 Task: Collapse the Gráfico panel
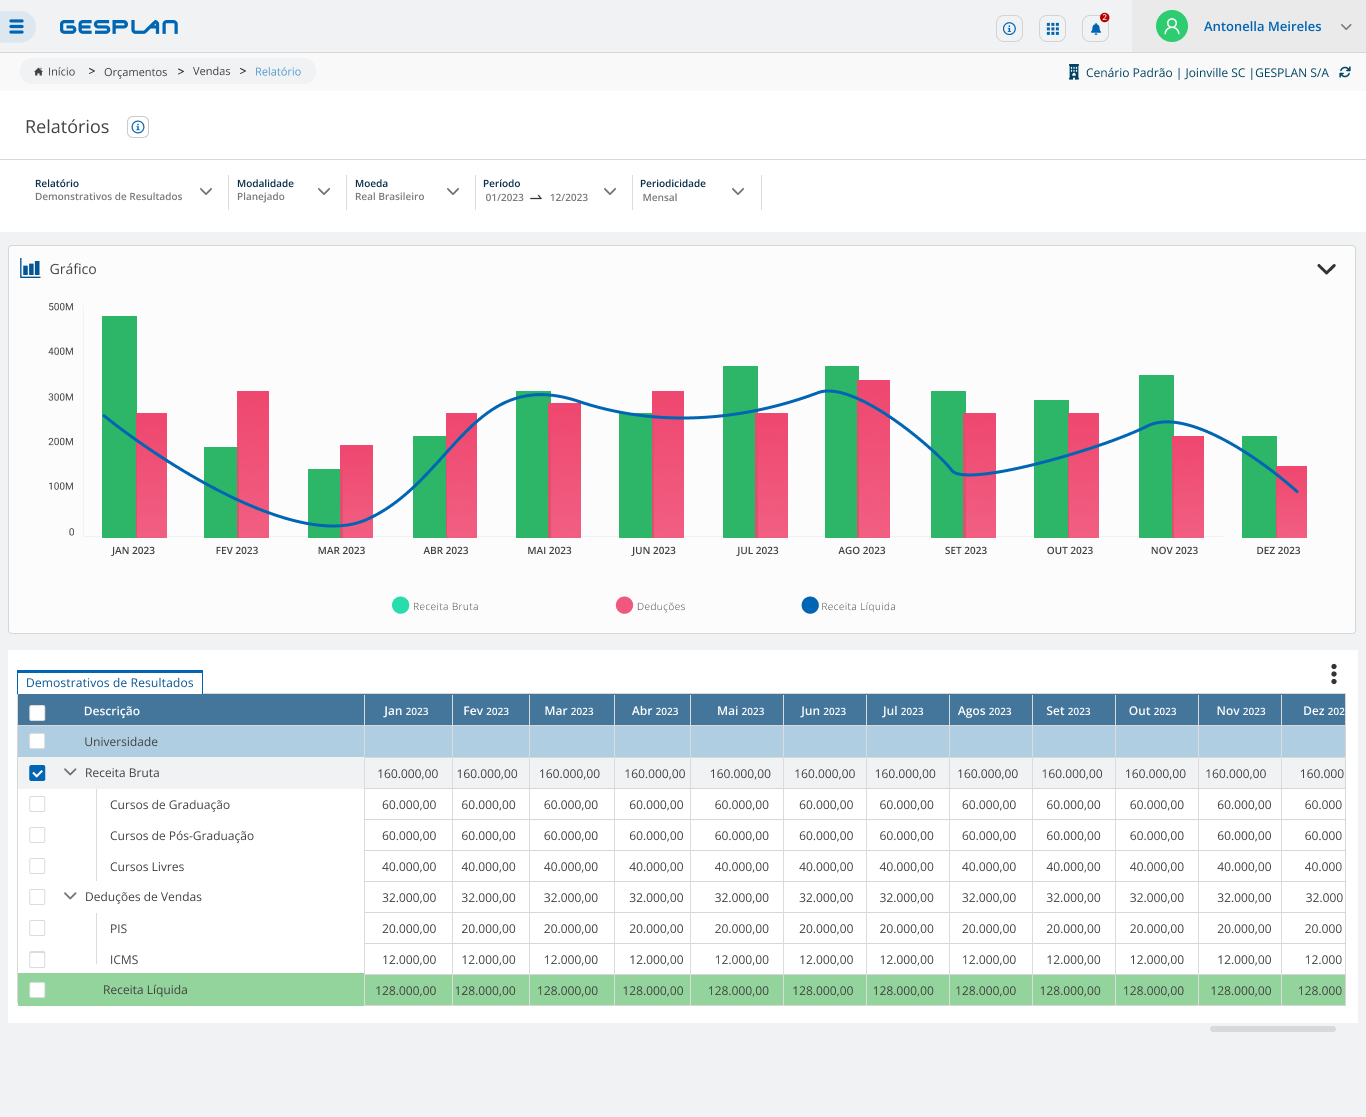pos(1326,269)
